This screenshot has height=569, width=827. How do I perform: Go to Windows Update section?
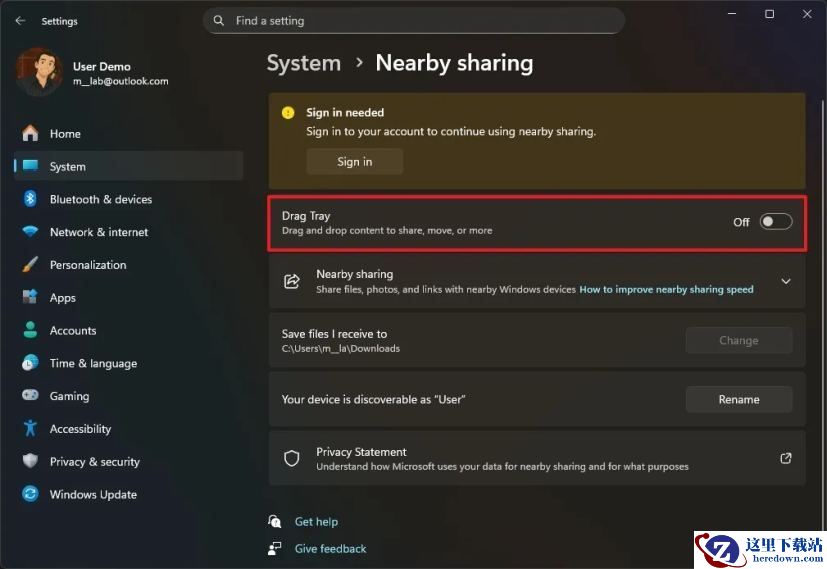(x=93, y=494)
